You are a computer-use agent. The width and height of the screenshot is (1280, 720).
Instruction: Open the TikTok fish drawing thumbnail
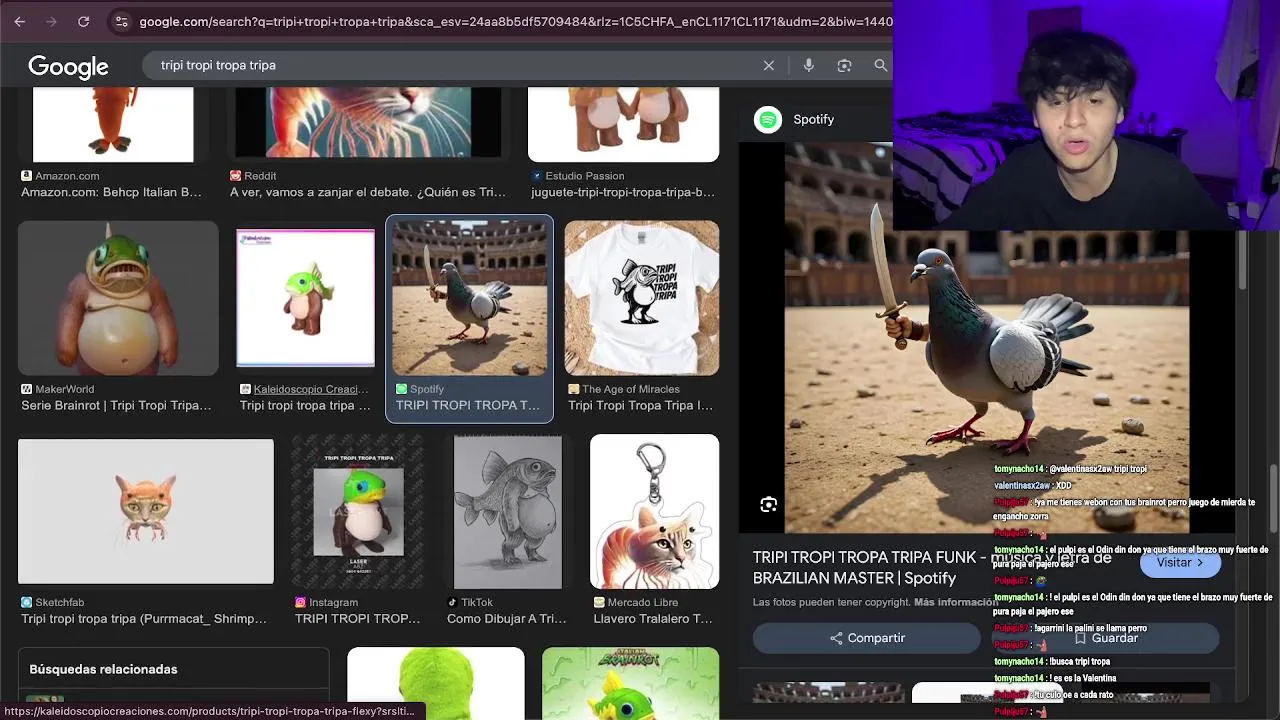pos(507,511)
